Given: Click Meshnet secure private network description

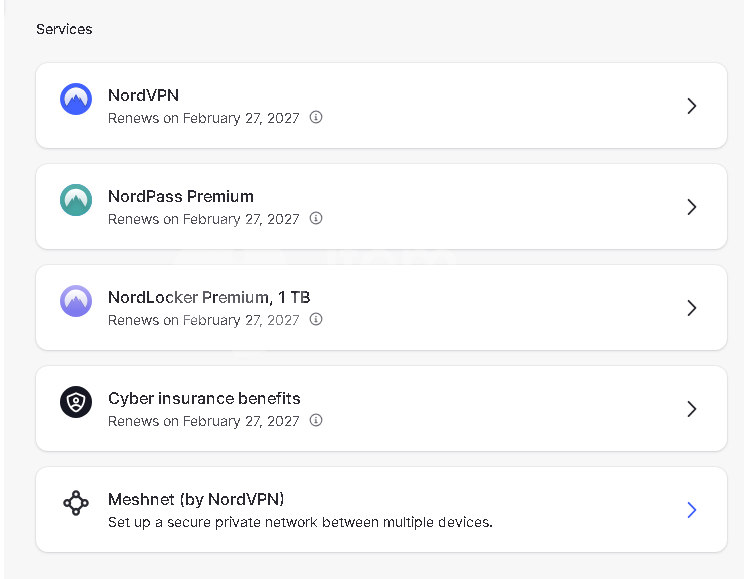Looking at the screenshot, I should coord(300,523).
